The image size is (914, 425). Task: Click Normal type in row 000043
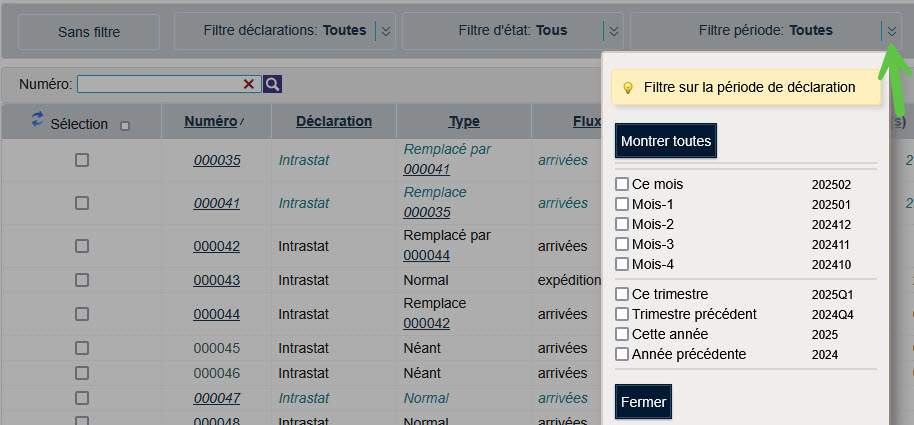(x=426, y=280)
